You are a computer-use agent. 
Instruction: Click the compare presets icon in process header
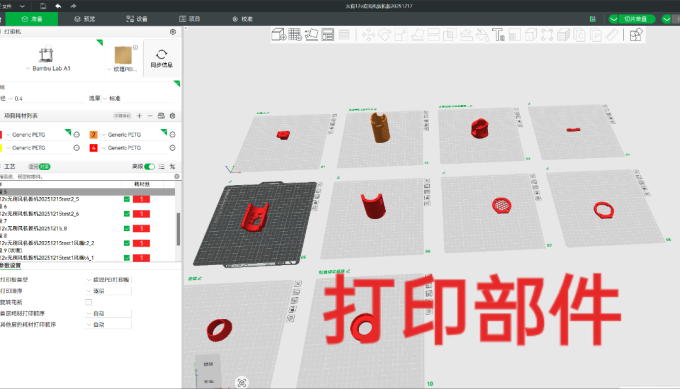[173, 167]
